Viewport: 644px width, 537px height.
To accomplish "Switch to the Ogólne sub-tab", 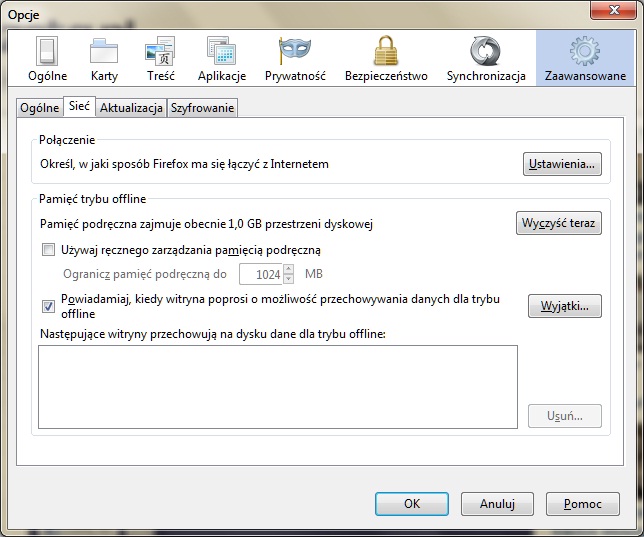I will [x=40, y=108].
